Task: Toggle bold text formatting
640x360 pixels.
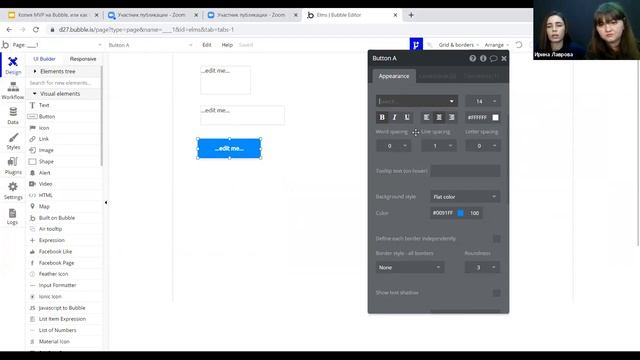Action: click(382, 118)
